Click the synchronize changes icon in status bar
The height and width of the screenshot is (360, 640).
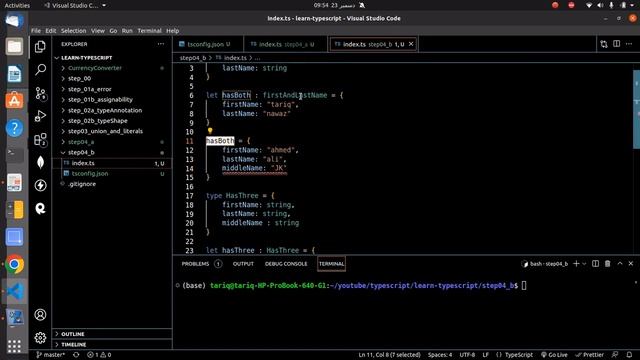tap(76, 355)
